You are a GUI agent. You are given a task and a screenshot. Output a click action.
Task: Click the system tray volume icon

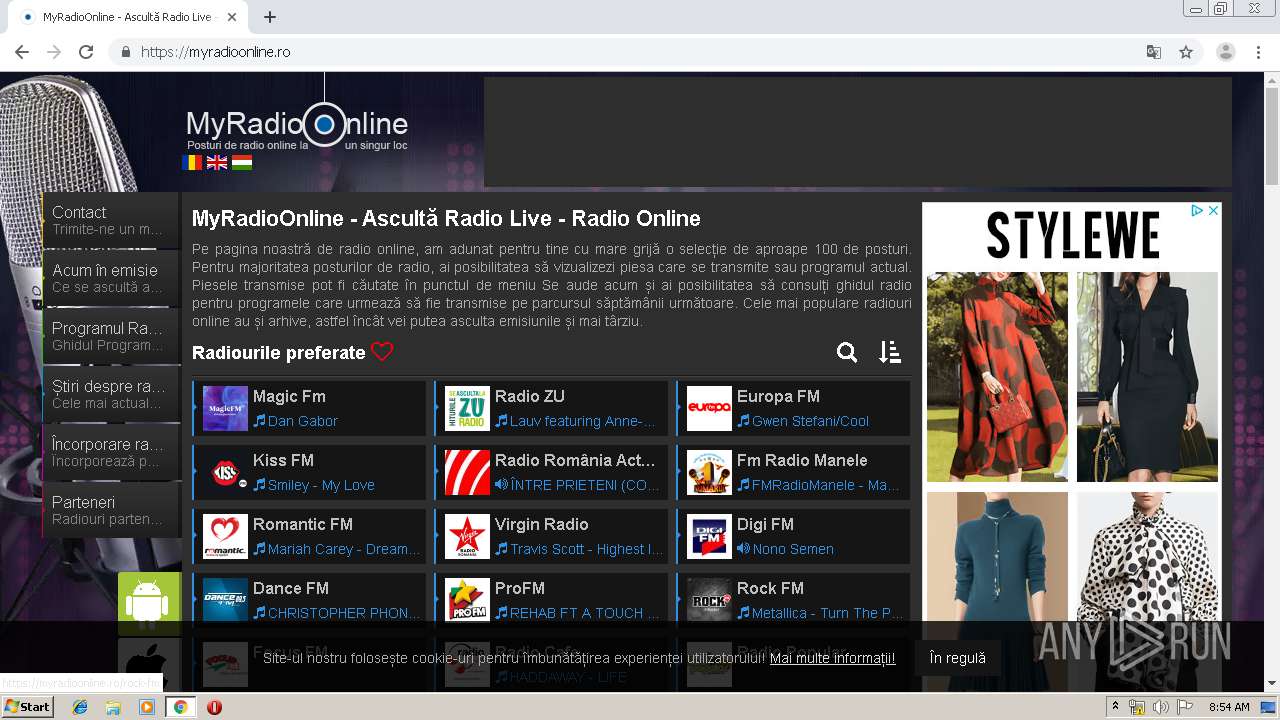coord(1160,707)
